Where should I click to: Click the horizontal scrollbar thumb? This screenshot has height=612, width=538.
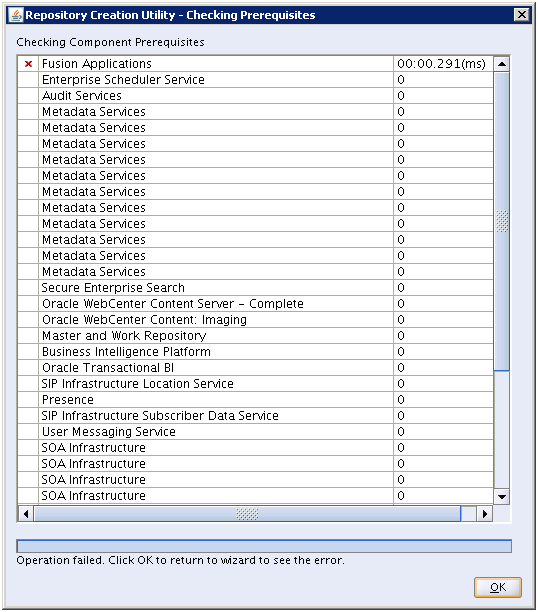pos(248,514)
